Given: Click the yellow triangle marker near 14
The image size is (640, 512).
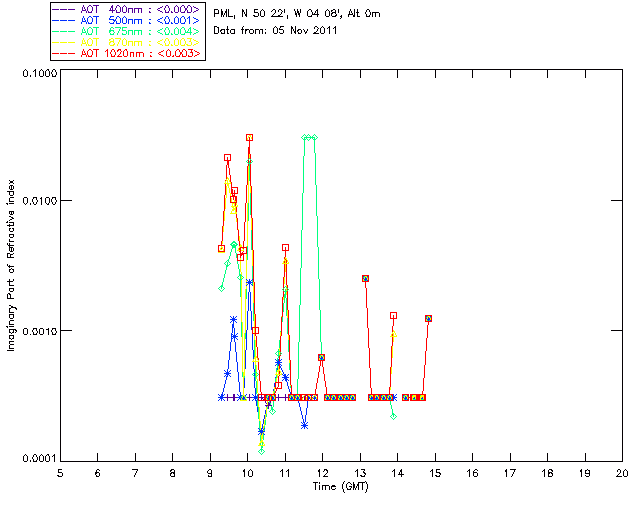Looking at the screenshot, I should pos(393,334).
